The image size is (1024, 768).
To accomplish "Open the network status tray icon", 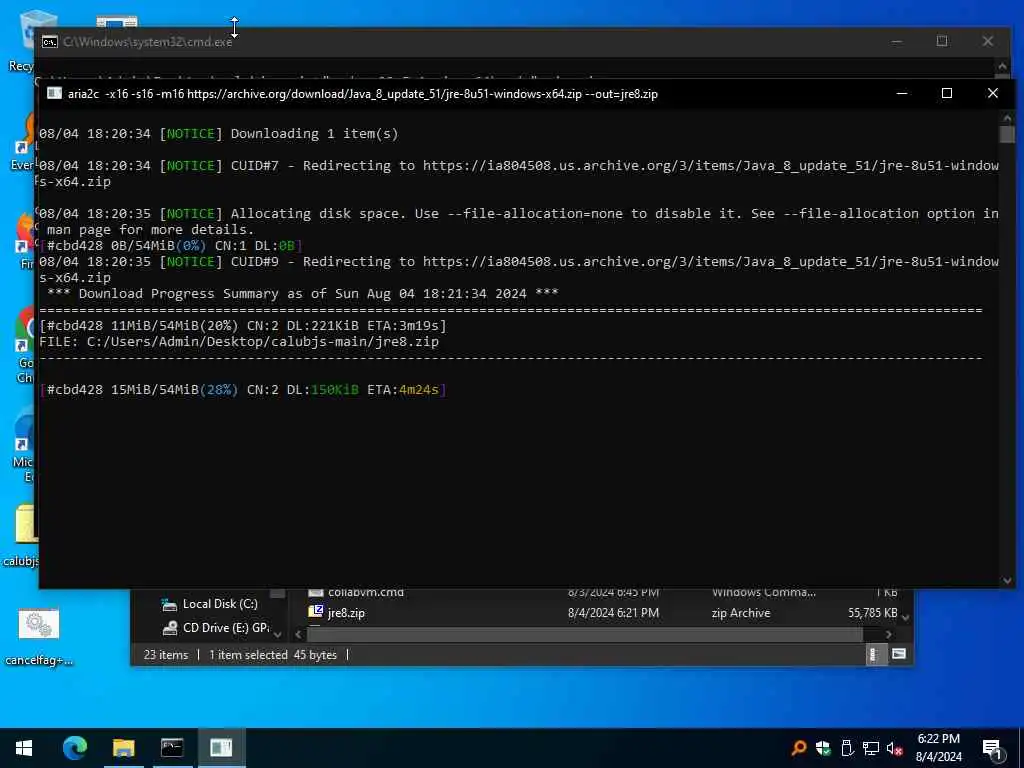I will [x=871, y=748].
